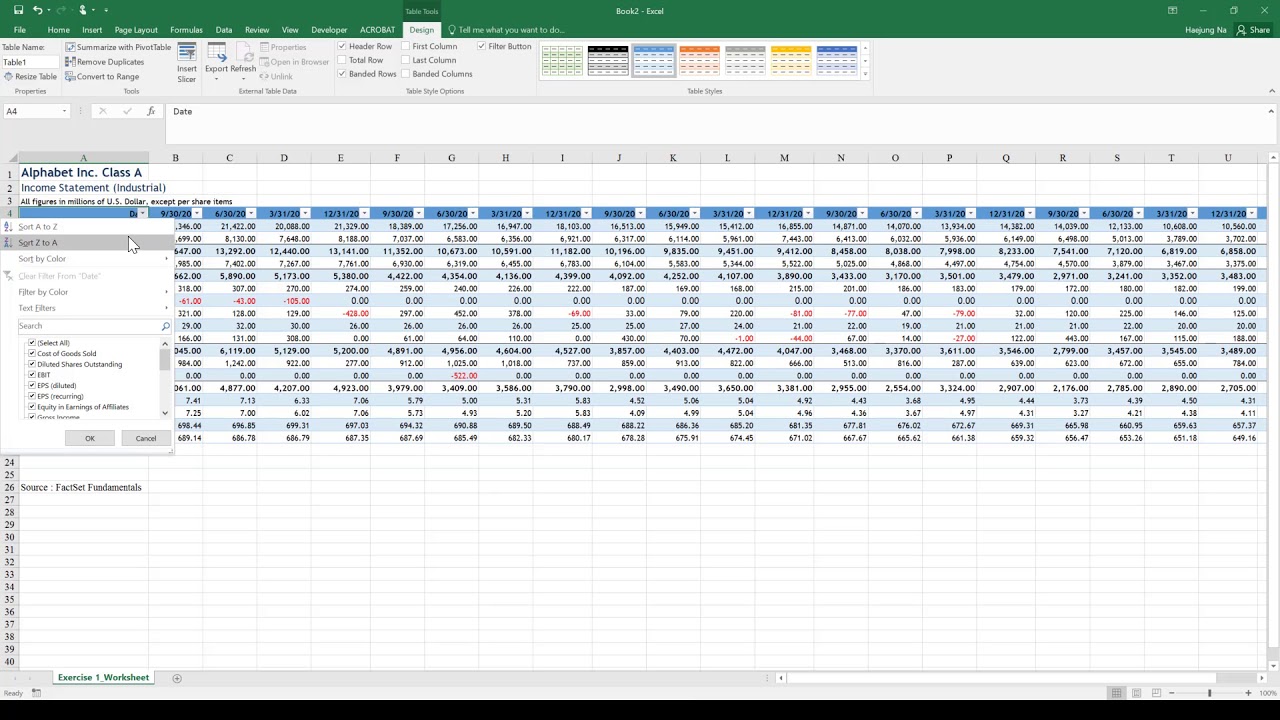Click in the filter Search box
The image size is (1280, 720).
(x=88, y=326)
